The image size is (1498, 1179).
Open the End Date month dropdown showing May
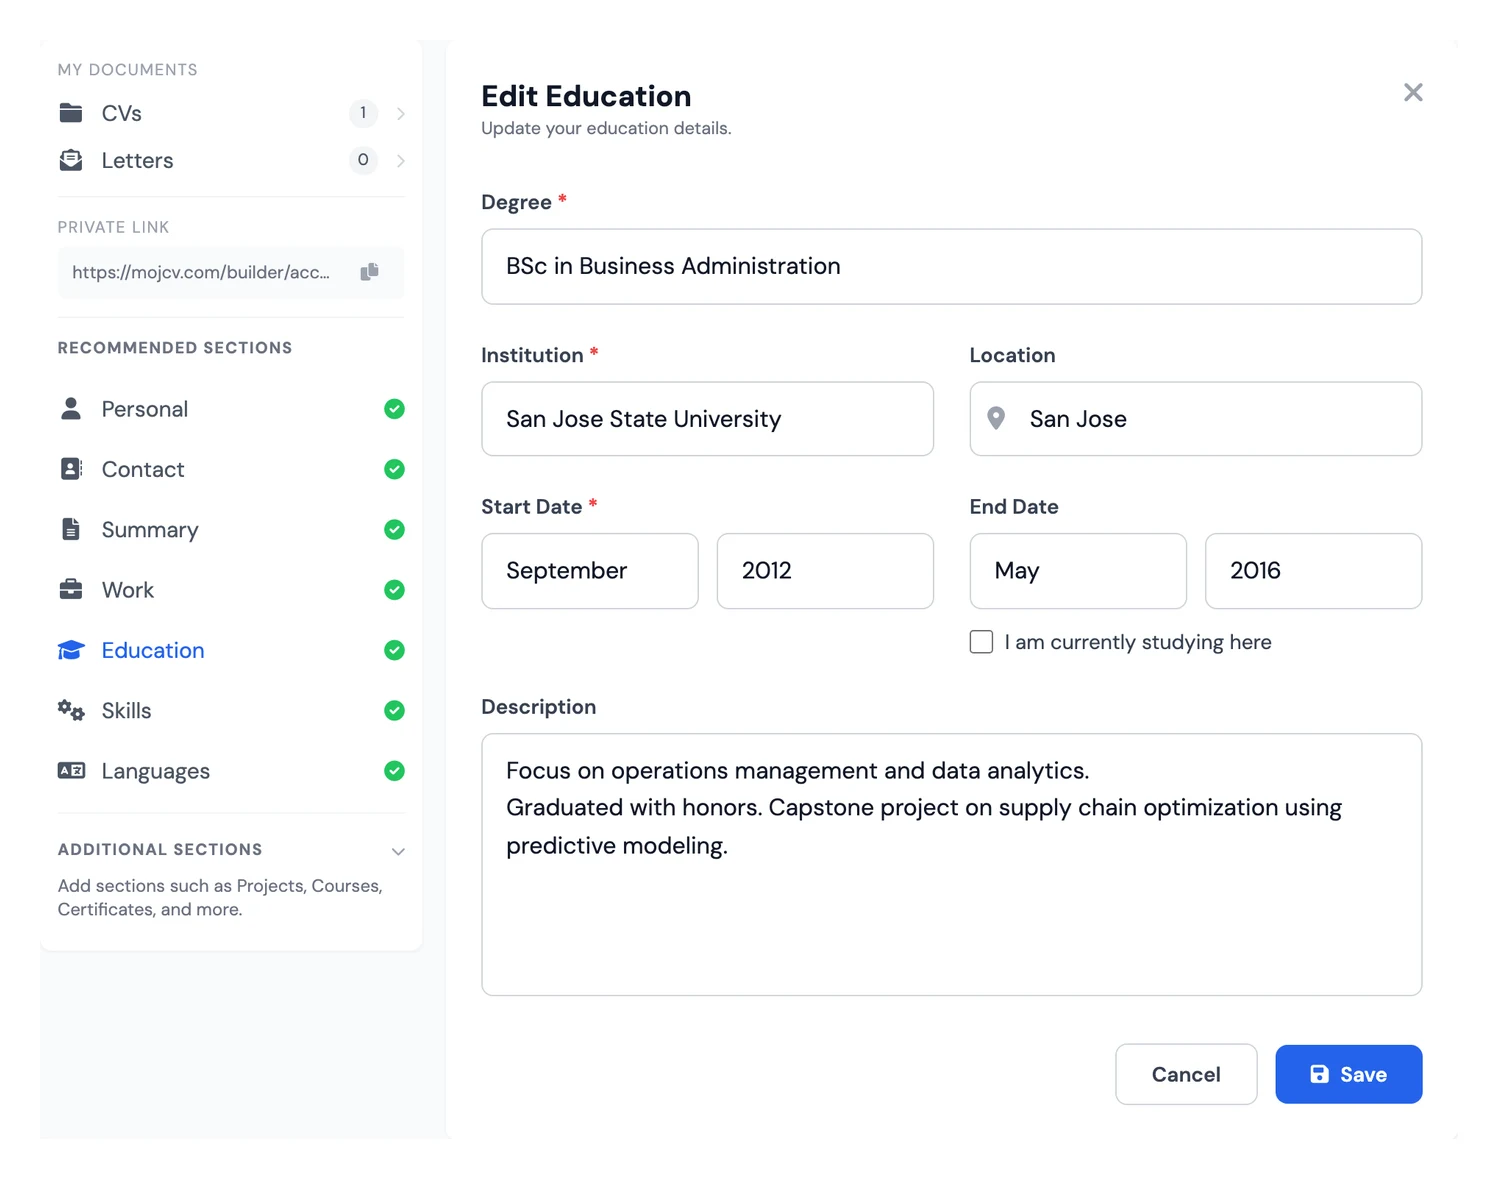point(1078,571)
